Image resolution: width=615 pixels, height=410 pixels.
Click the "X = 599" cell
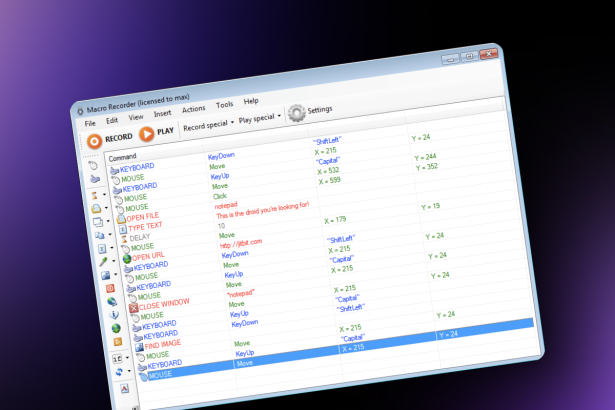(x=329, y=181)
